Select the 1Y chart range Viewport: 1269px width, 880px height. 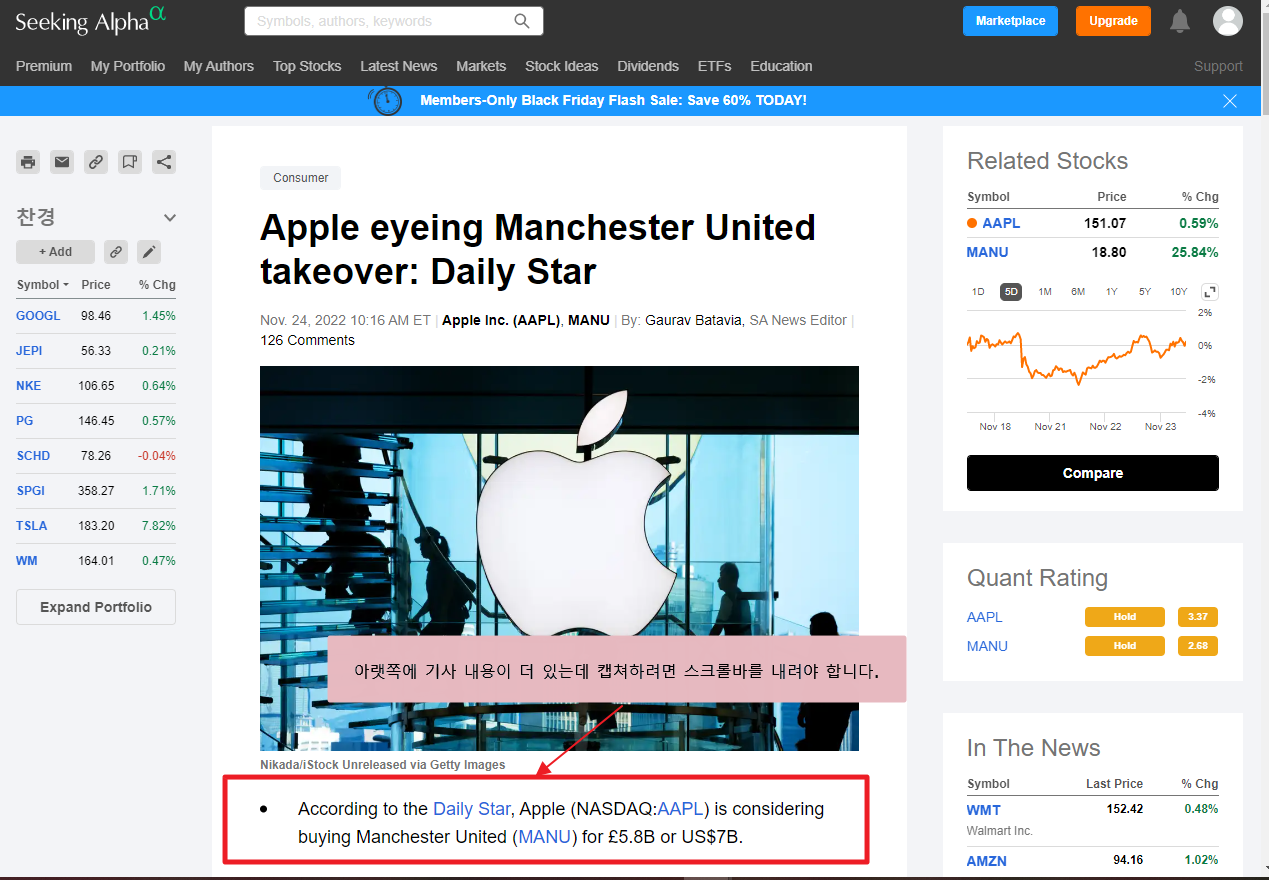tap(1112, 292)
